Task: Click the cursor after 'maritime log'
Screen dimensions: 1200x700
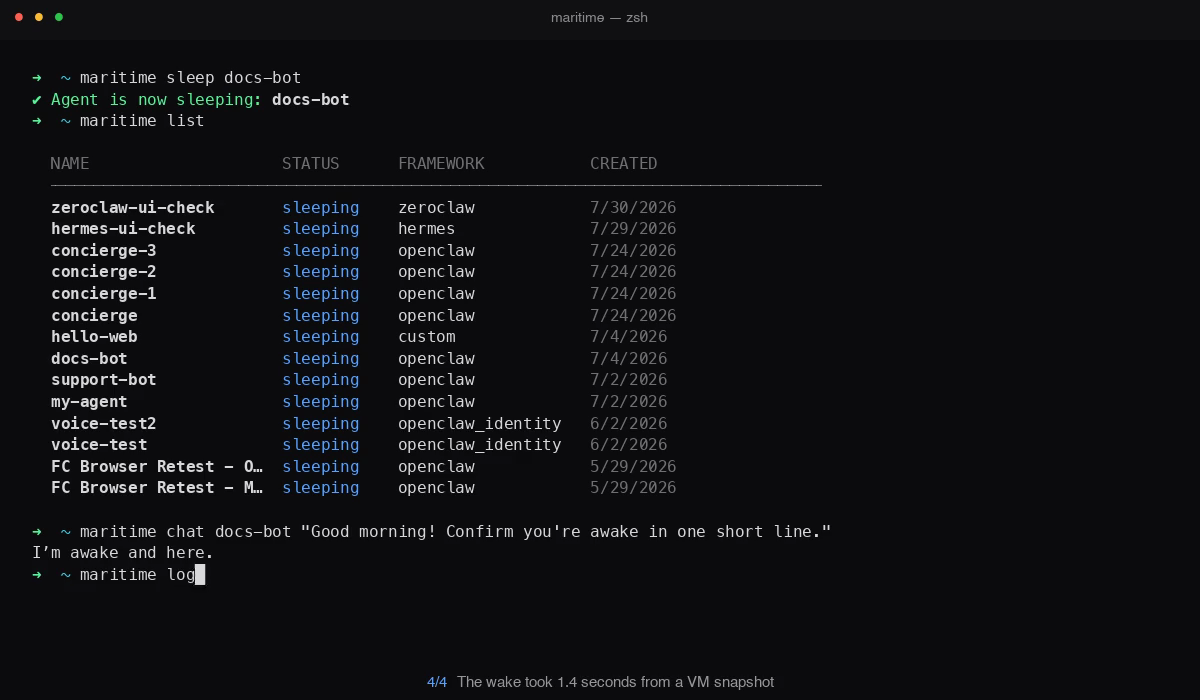Action: [x=200, y=574]
